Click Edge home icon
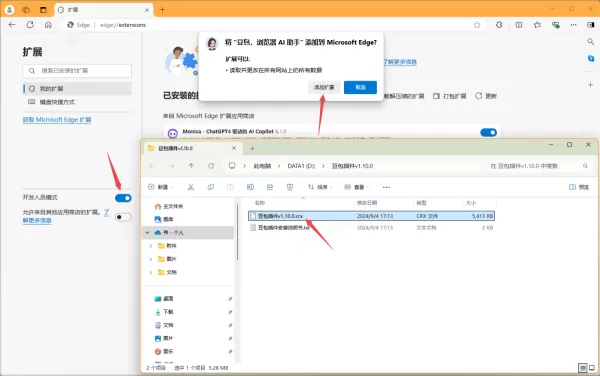This screenshot has height=376, width=600. coord(48,25)
